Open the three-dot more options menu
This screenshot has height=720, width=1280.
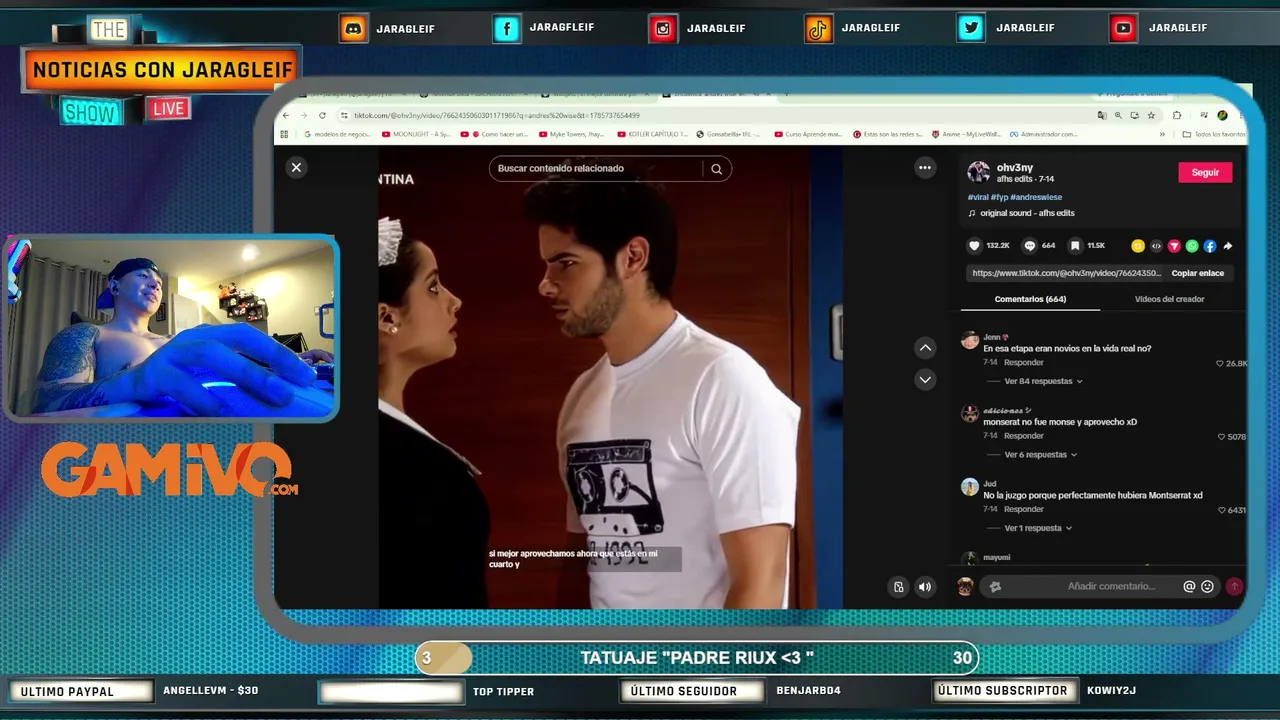coord(925,168)
